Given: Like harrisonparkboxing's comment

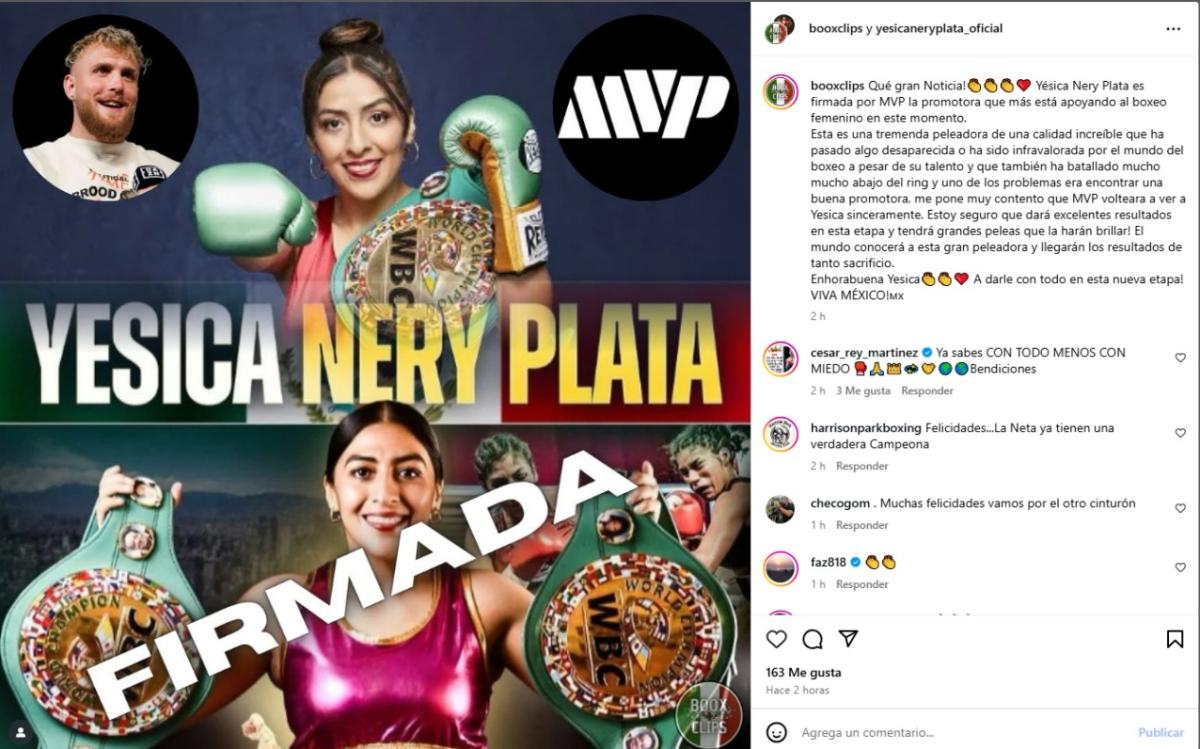Looking at the screenshot, I should click(1180, 433).
